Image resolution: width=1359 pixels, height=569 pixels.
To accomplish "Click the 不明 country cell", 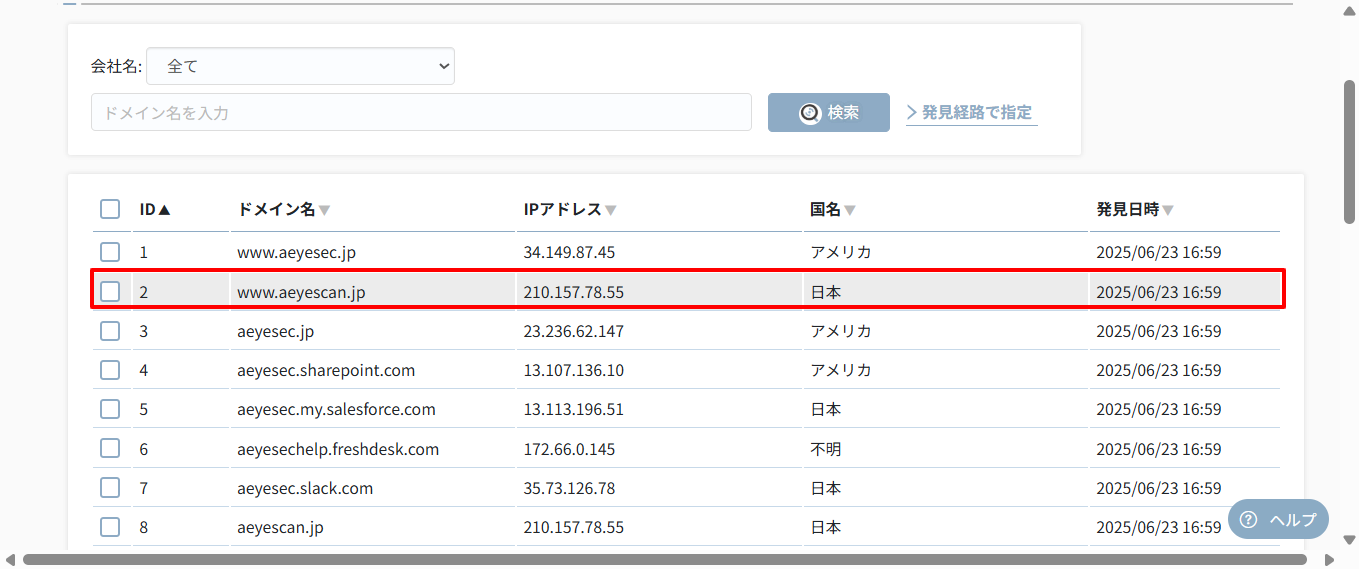I will pyautogui.click(x=825, y=449).
